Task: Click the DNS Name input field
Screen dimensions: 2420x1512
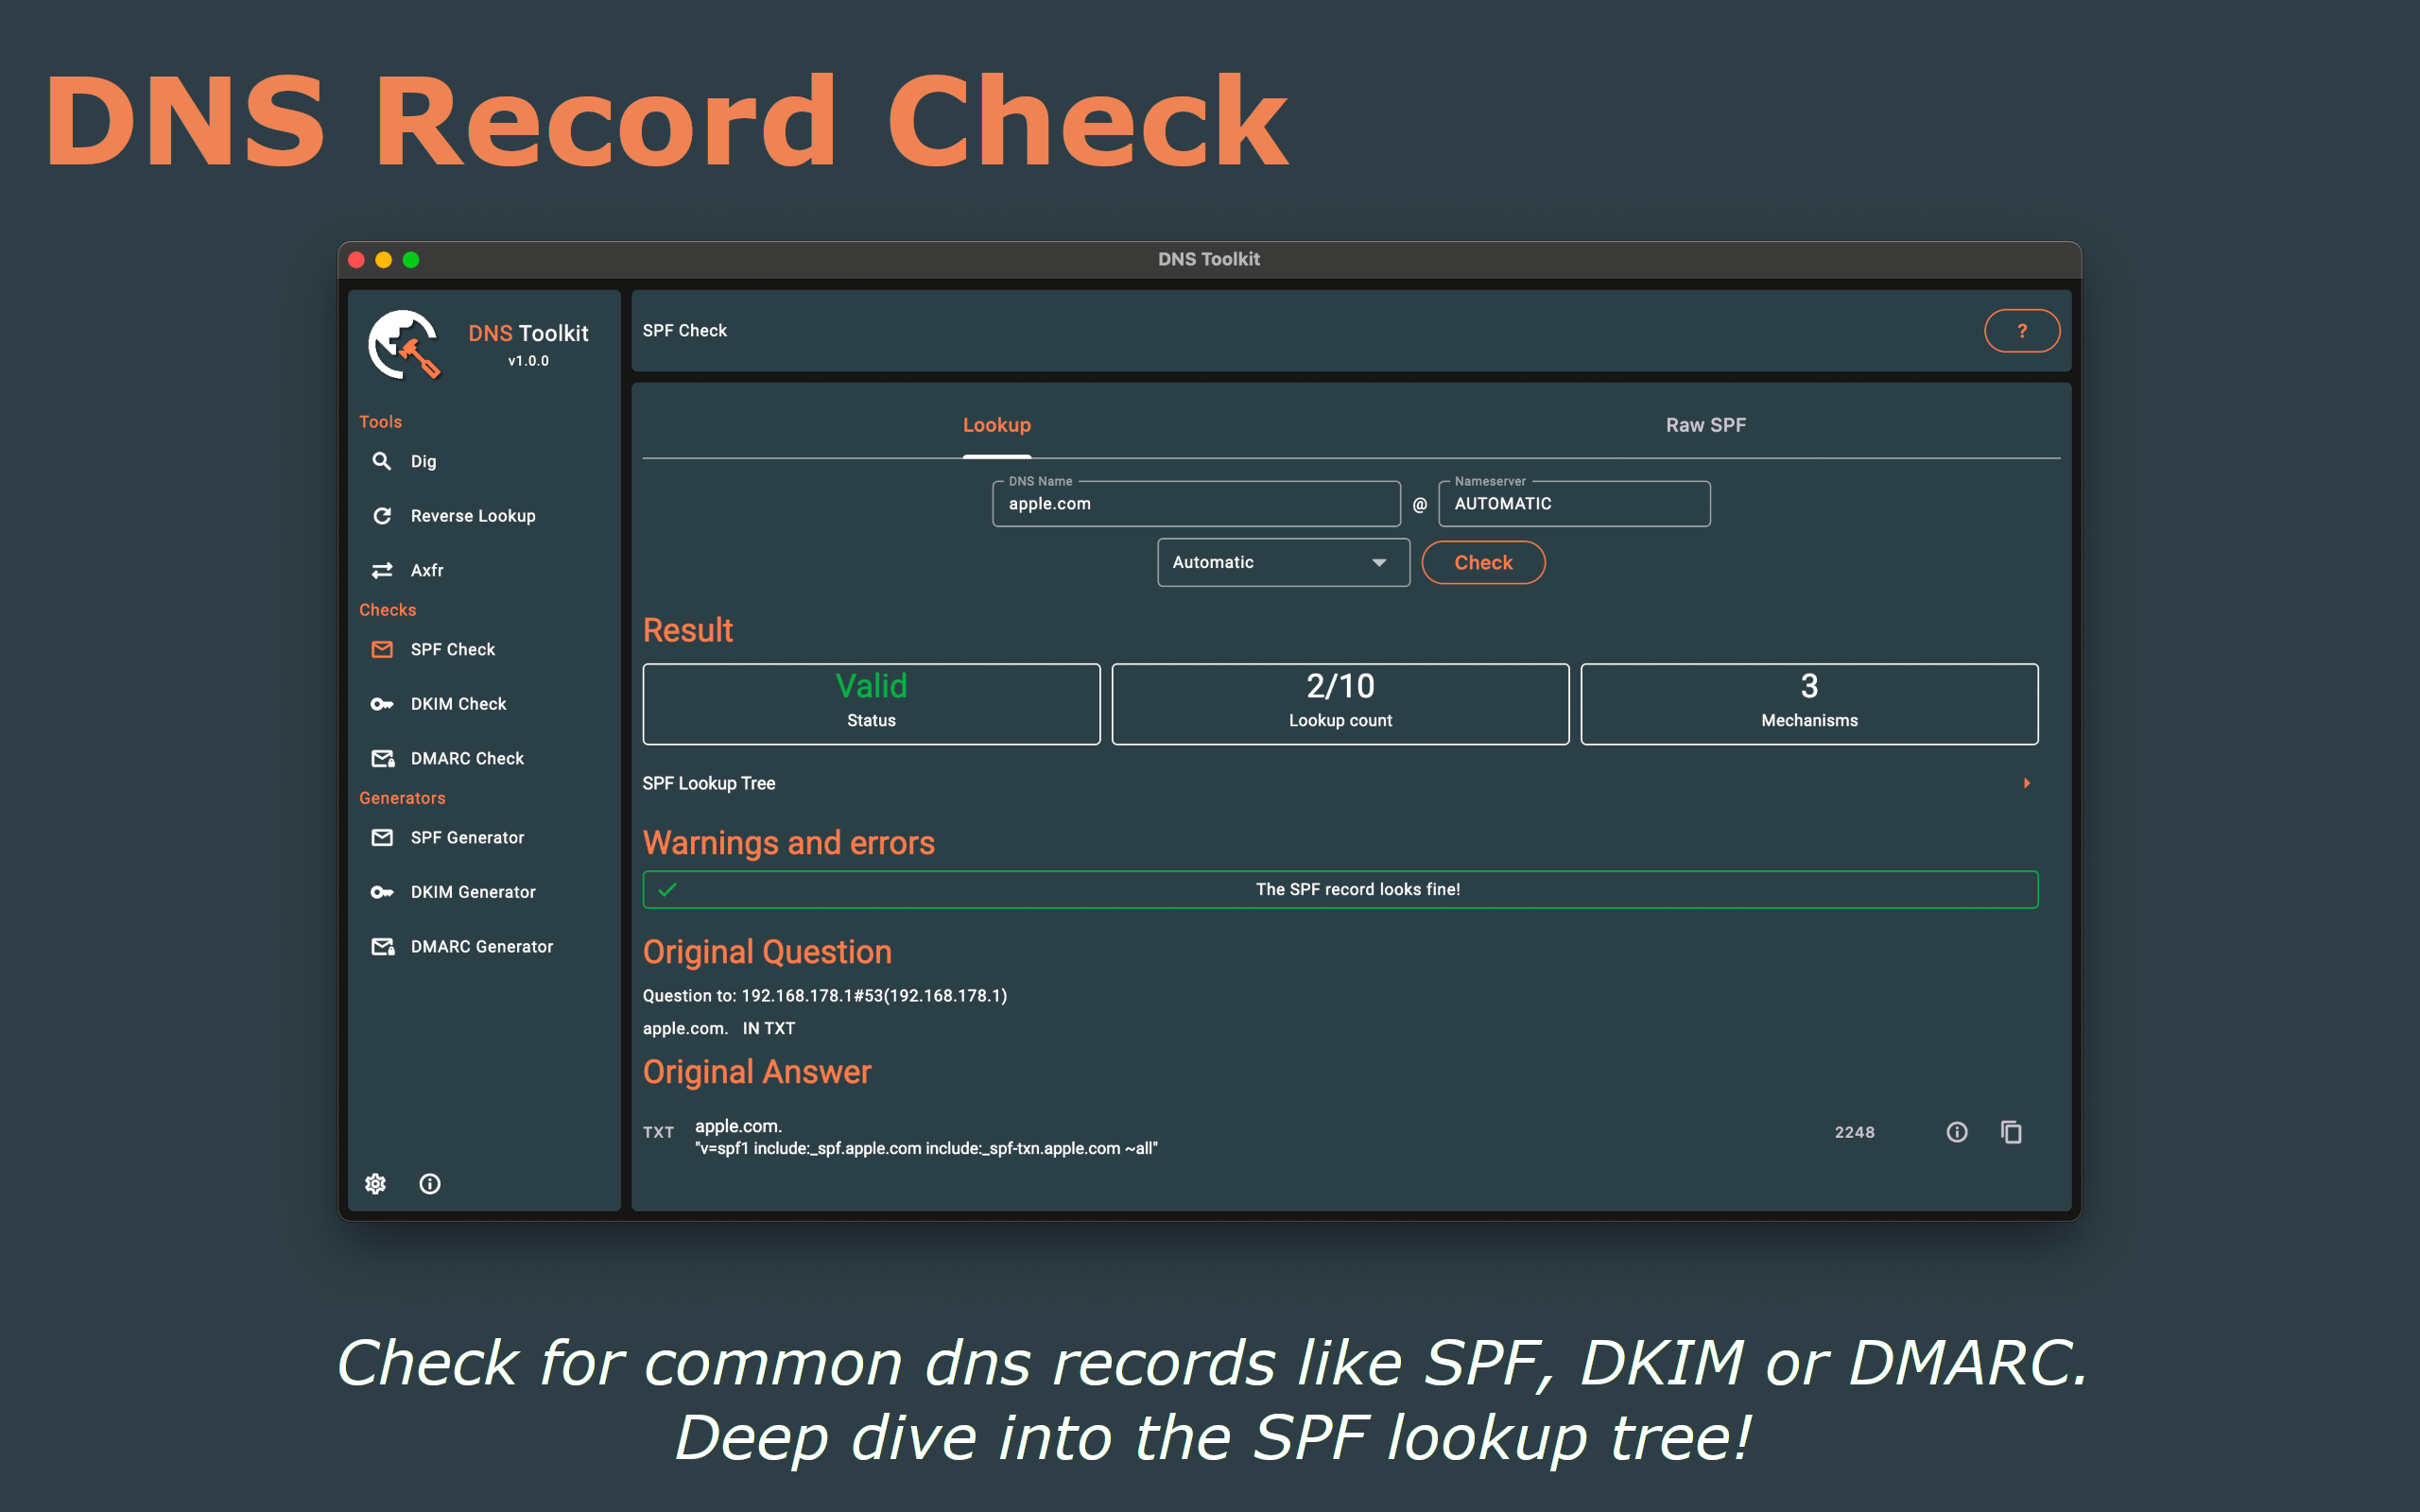Action: tap(1195, 504)
